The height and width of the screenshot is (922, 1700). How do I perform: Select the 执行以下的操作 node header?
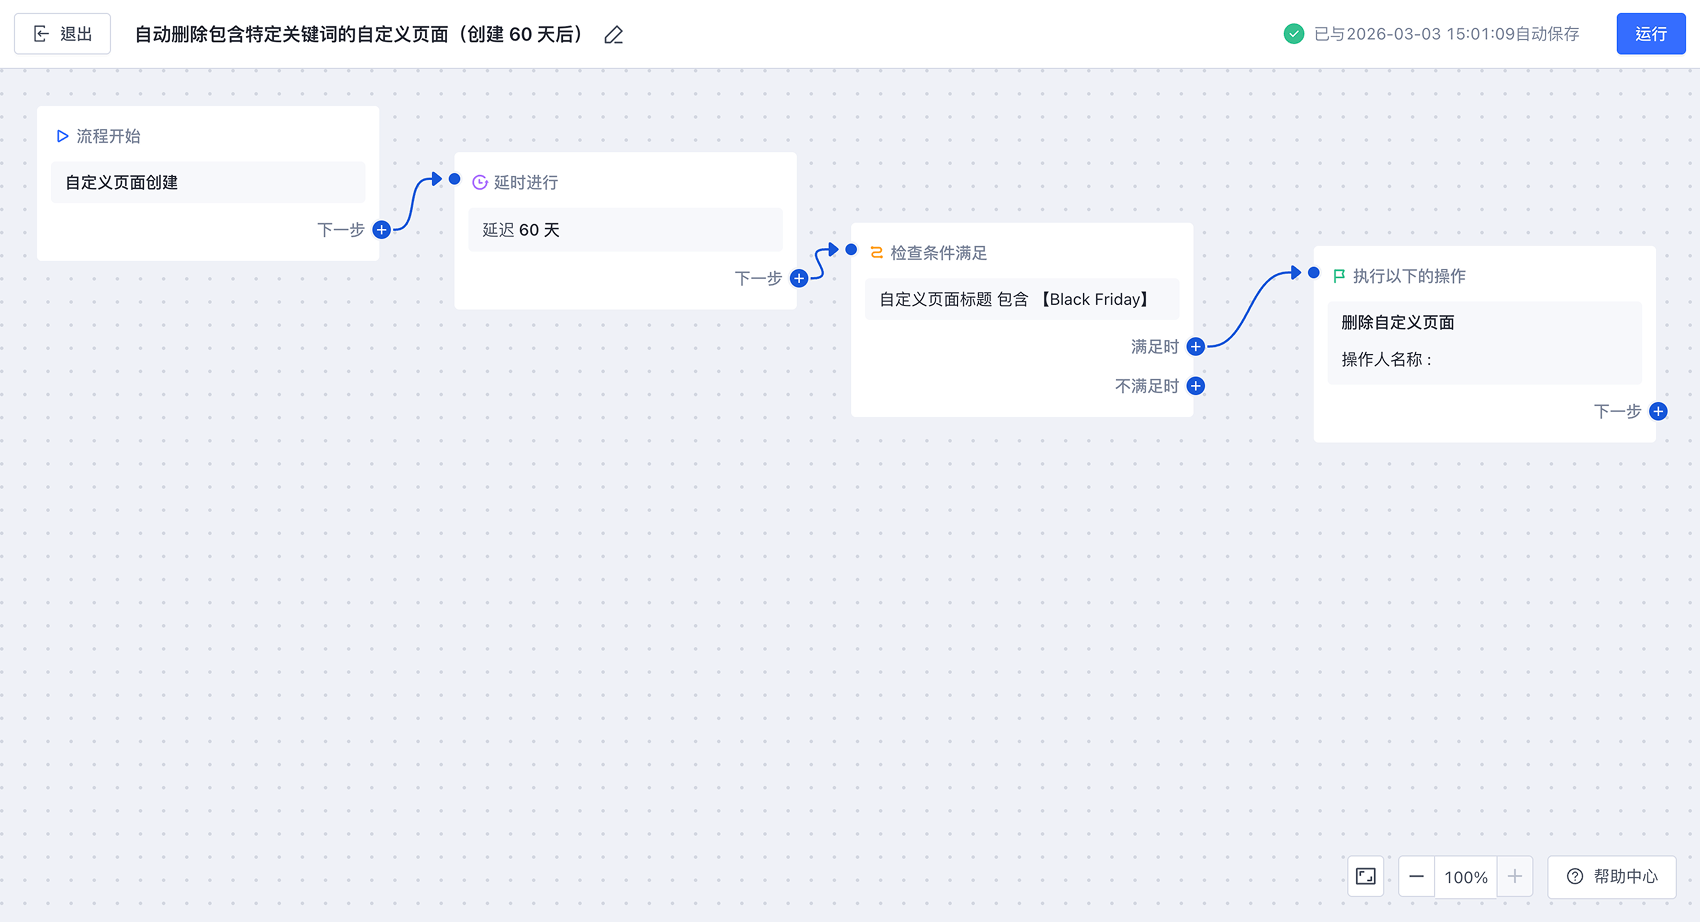click(1409, 276)
